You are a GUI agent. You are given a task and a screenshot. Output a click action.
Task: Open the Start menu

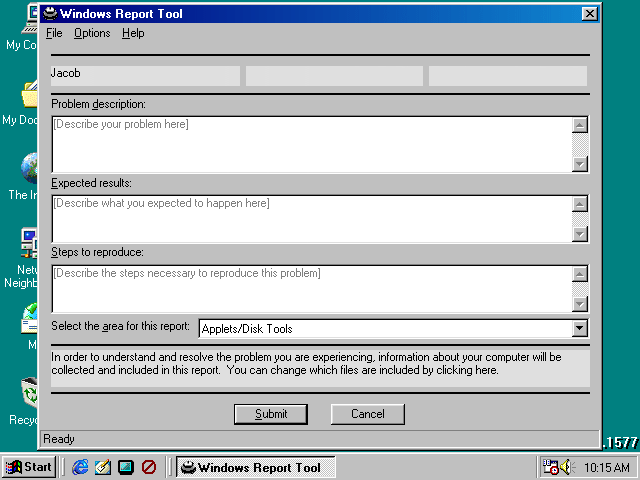point(29,467)
